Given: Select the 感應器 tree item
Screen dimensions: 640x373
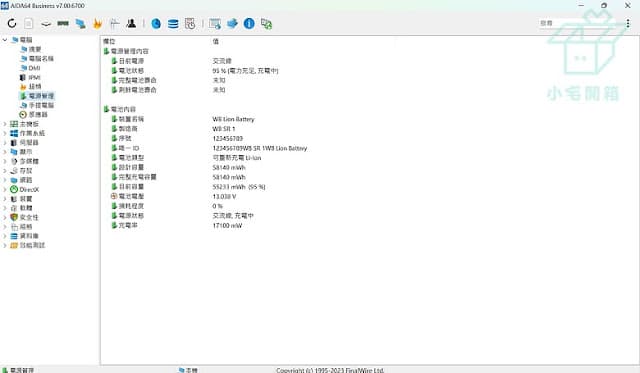Looking at the screenshot, I should 38,115.
